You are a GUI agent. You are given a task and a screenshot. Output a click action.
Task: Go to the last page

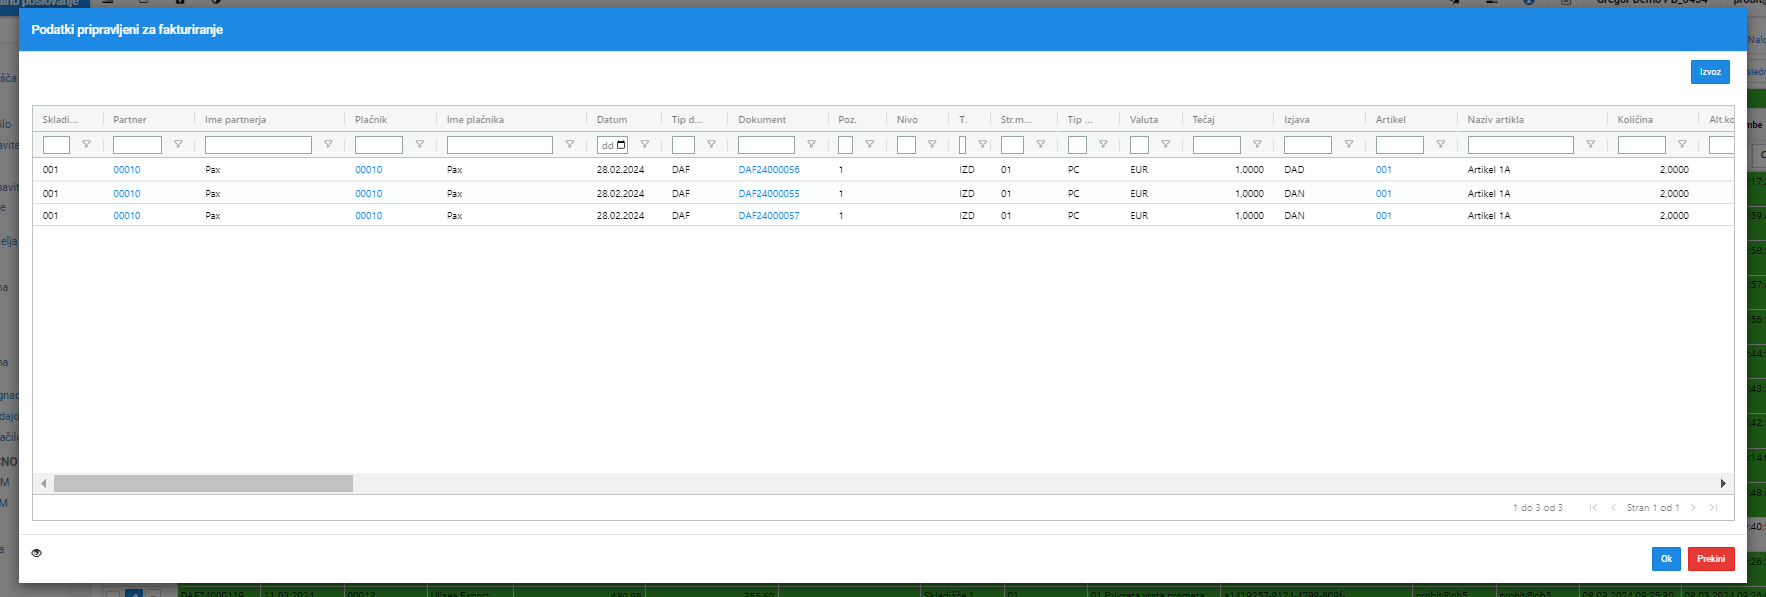coord(1713,508)
